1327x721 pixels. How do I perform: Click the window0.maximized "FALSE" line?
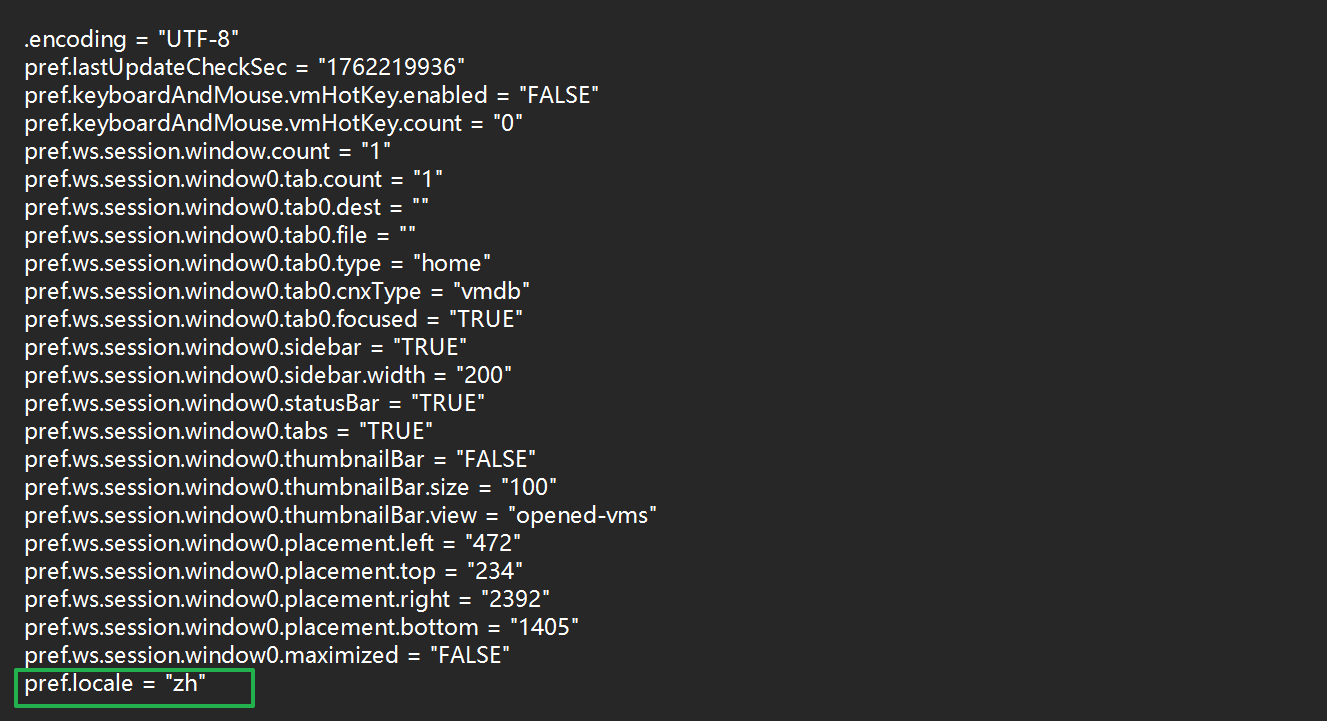click(x=268, y=656)
